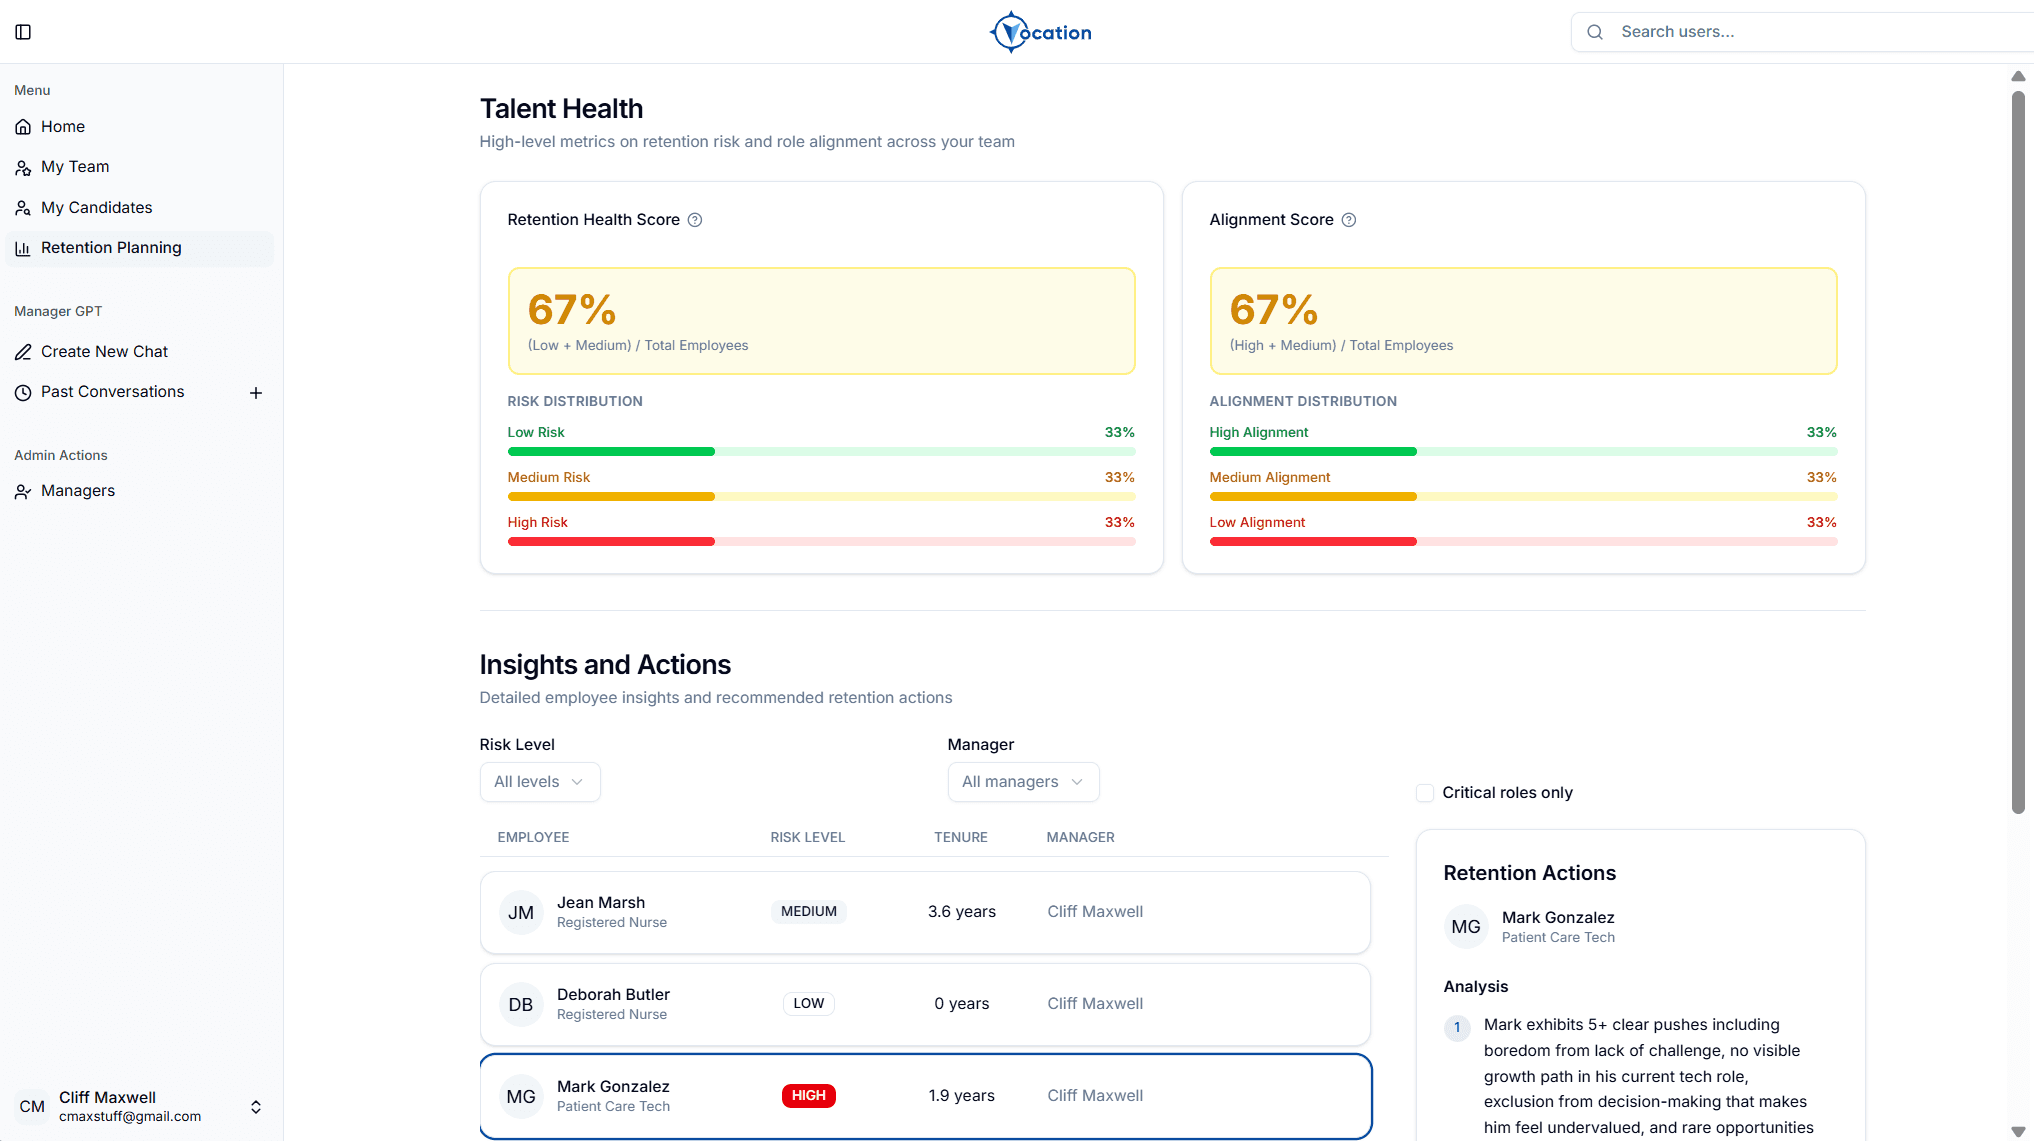Image resolution: width=2034 pixels, height=1141 pixels.
Task: Click the My Team people icon
Action: point(23,167)
